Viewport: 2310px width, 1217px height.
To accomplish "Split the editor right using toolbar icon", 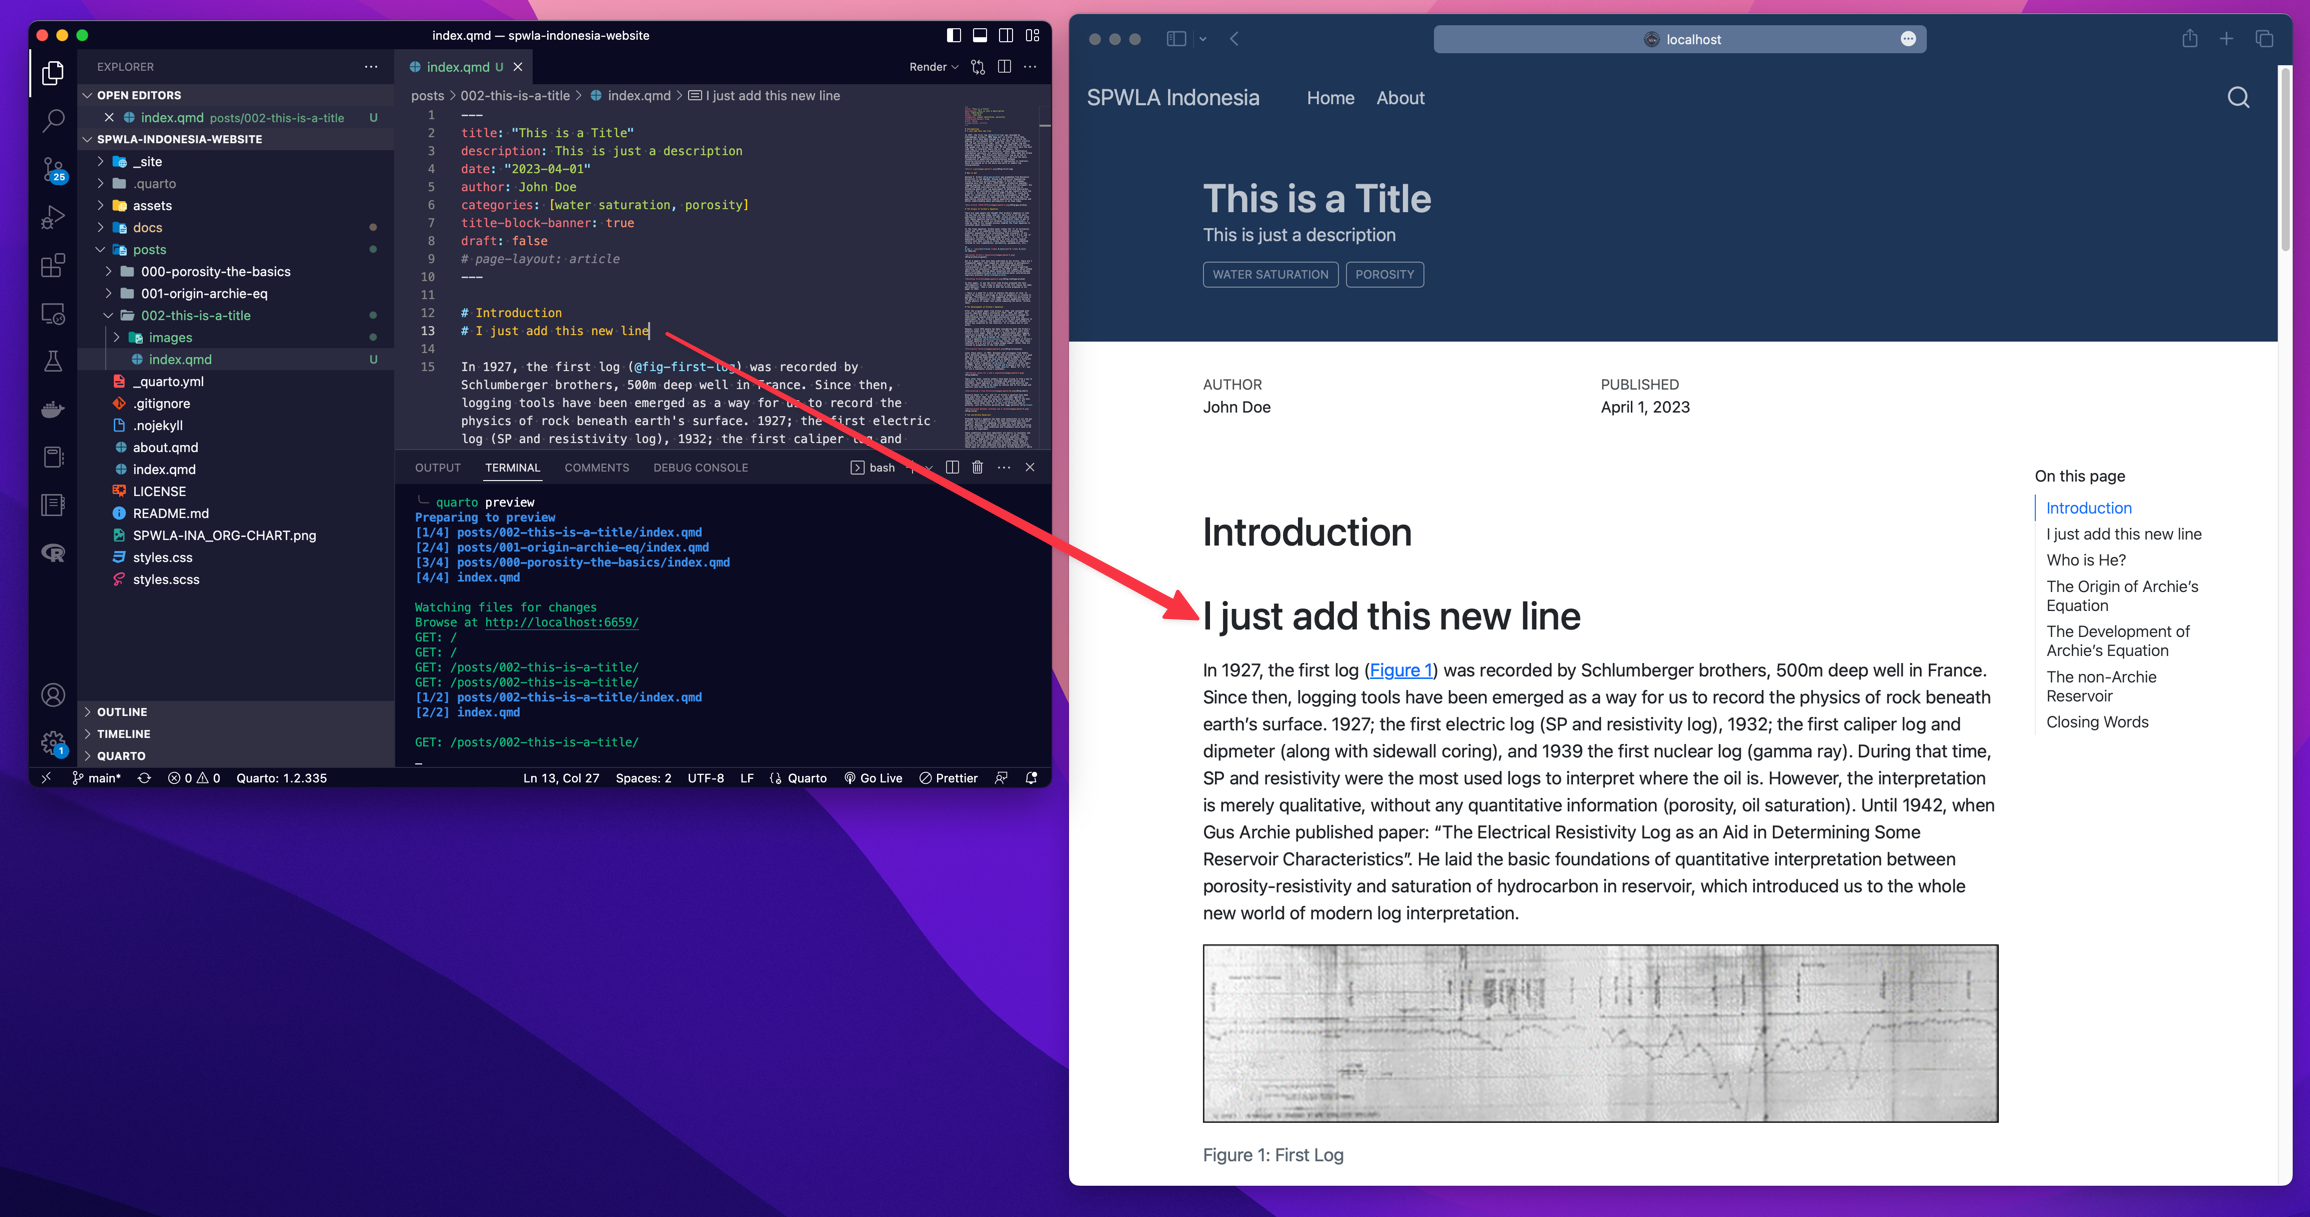I will [1004, 67].
